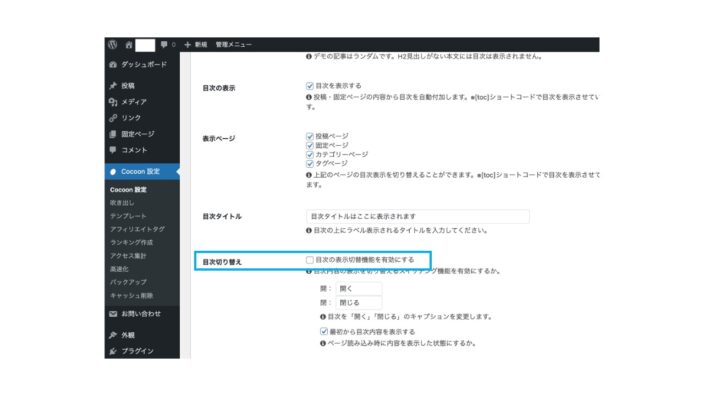Viewport: 704px width, 396px height.
Task: Click the plus 新規 item
Action: pos(196,44)
